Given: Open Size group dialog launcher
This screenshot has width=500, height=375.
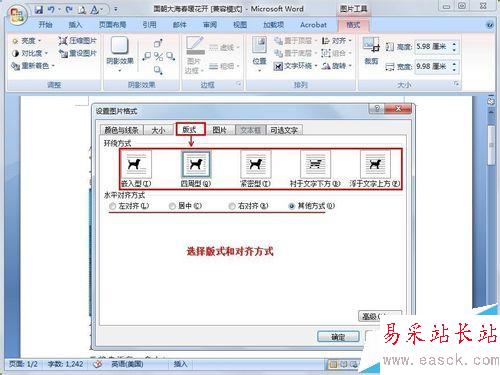Looking at the screenshot, I should click(x=457, y=84).
